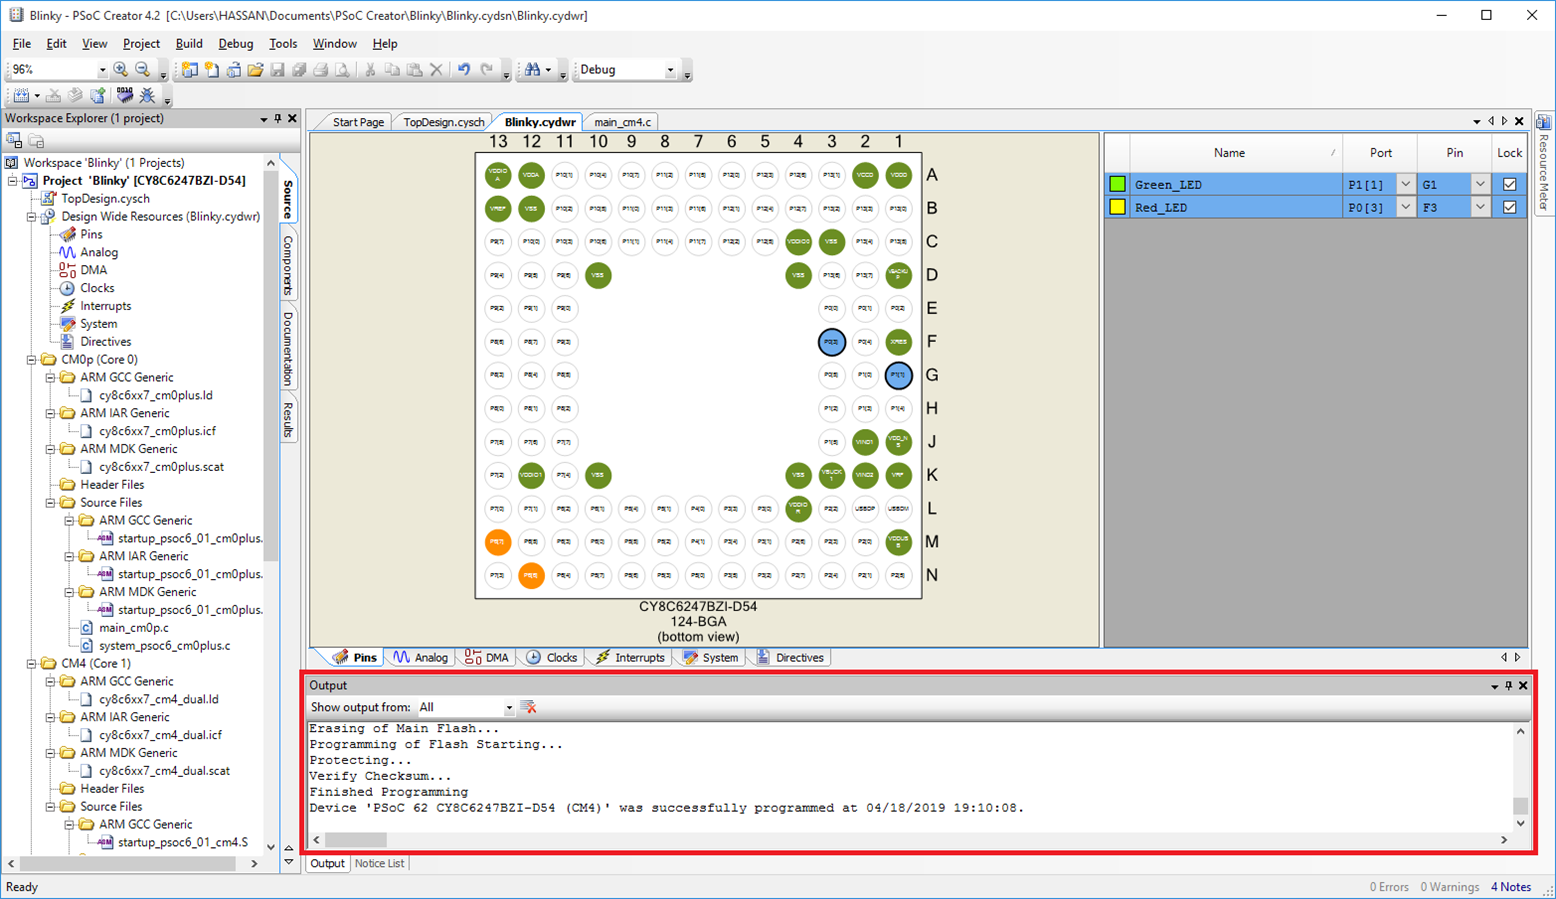Open the Build menu
Screen dimensions: 1556x899
point(188,44)
